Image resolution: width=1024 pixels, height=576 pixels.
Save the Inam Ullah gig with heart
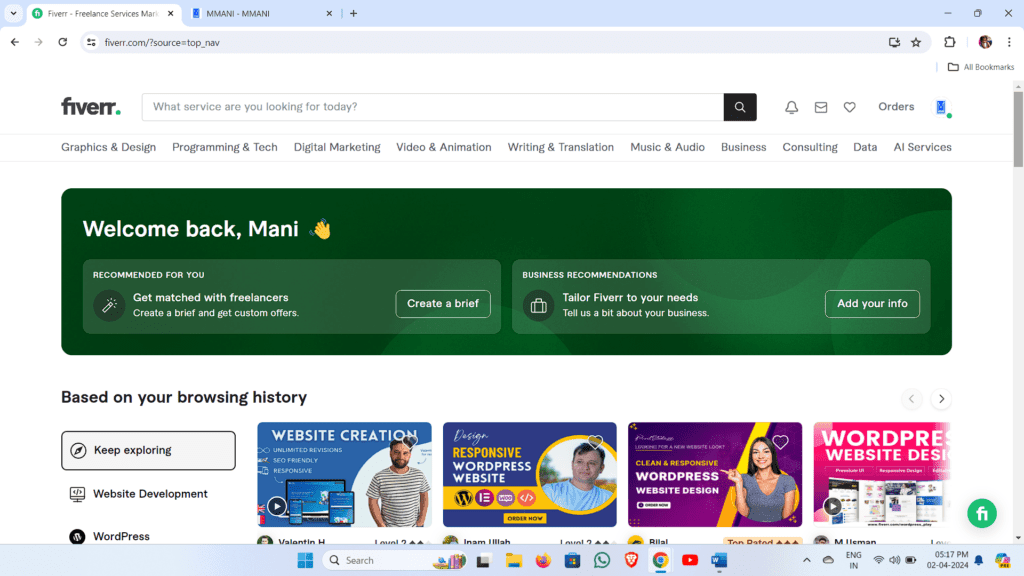coord(595,441)
